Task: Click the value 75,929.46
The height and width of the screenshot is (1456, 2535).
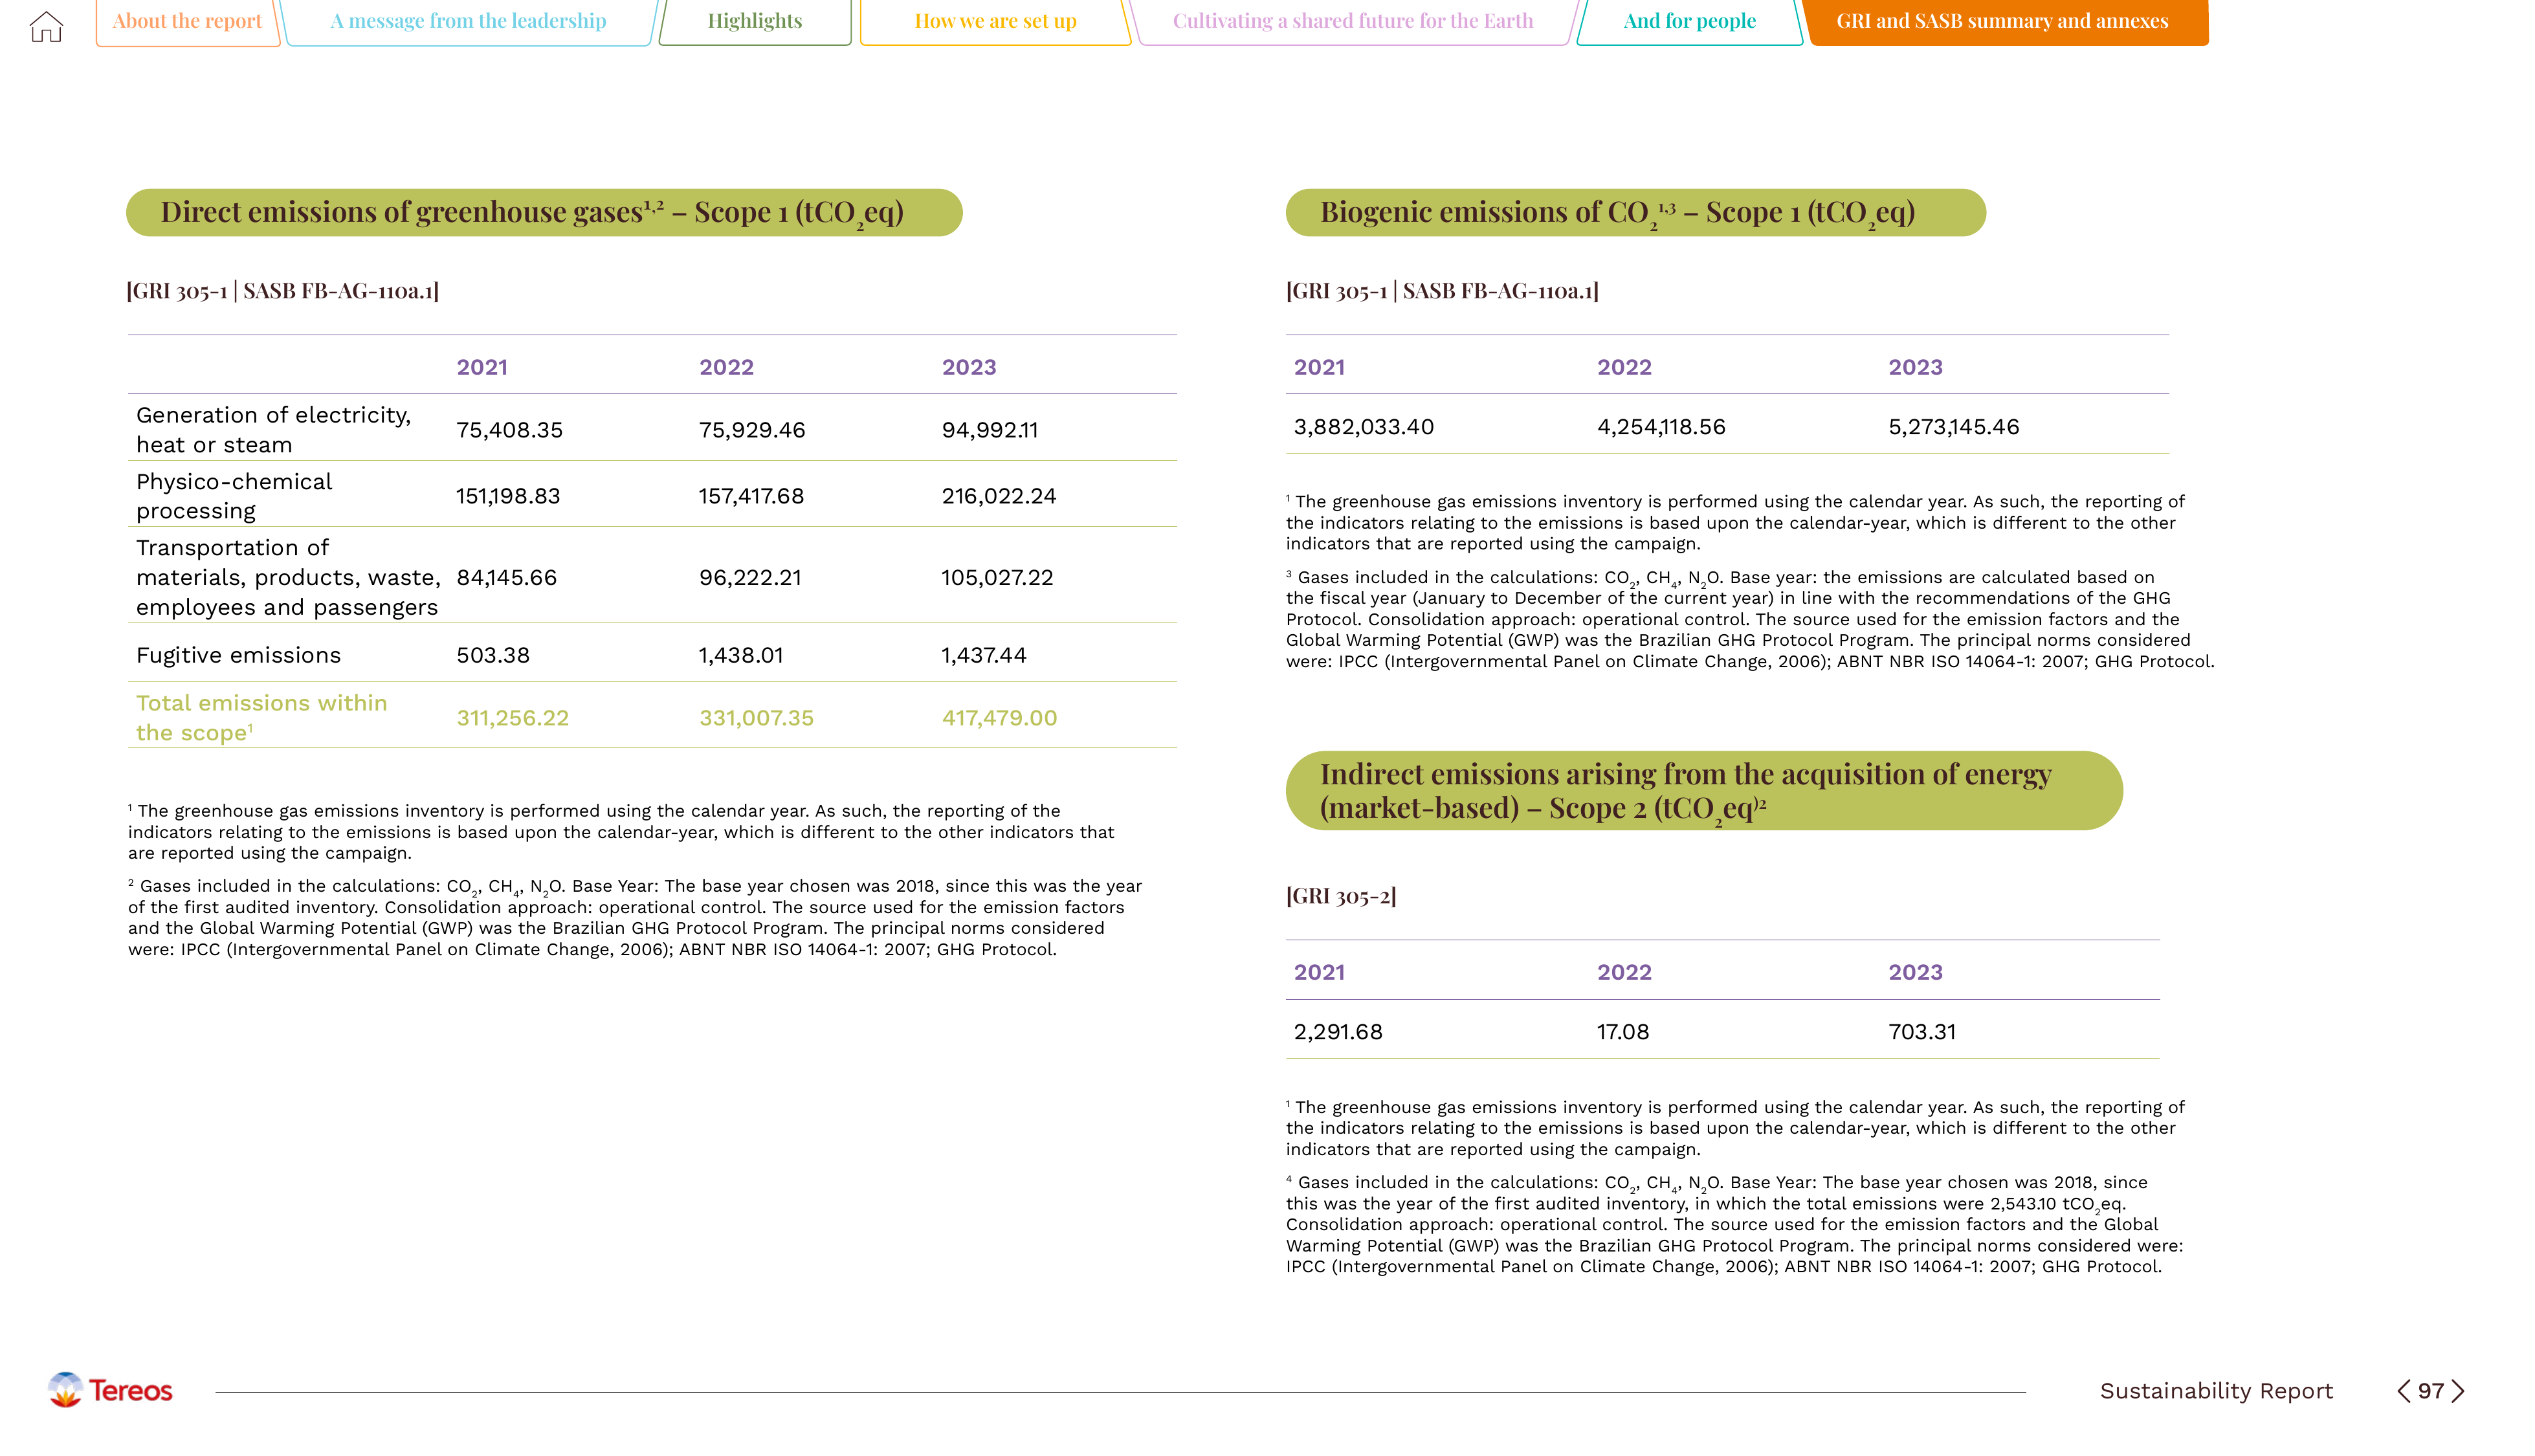Action: point(752,430)
